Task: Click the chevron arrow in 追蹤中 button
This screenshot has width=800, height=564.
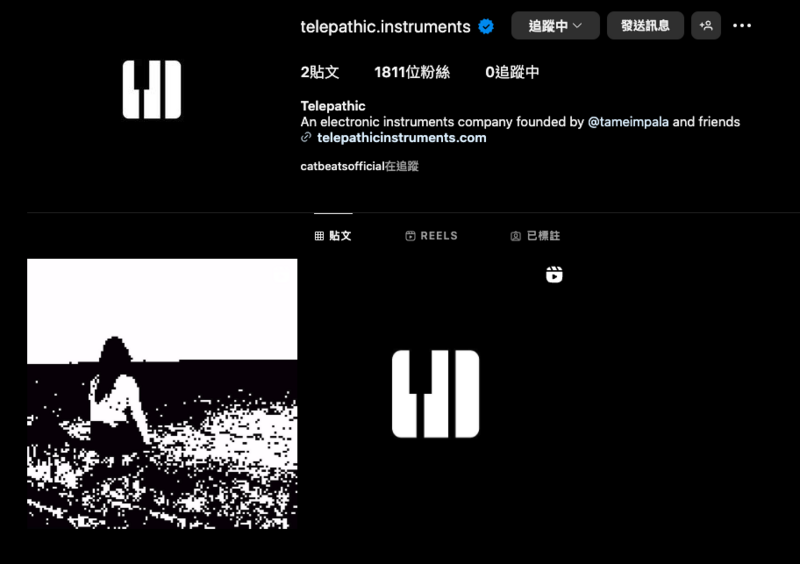Action: (578, 26)
